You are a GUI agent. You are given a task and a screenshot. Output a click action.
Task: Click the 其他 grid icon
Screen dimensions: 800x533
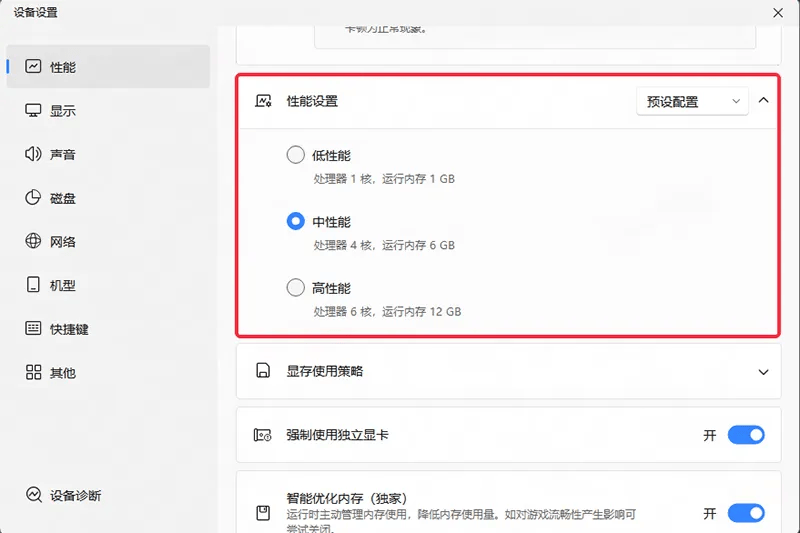click(x=33, y=373)
